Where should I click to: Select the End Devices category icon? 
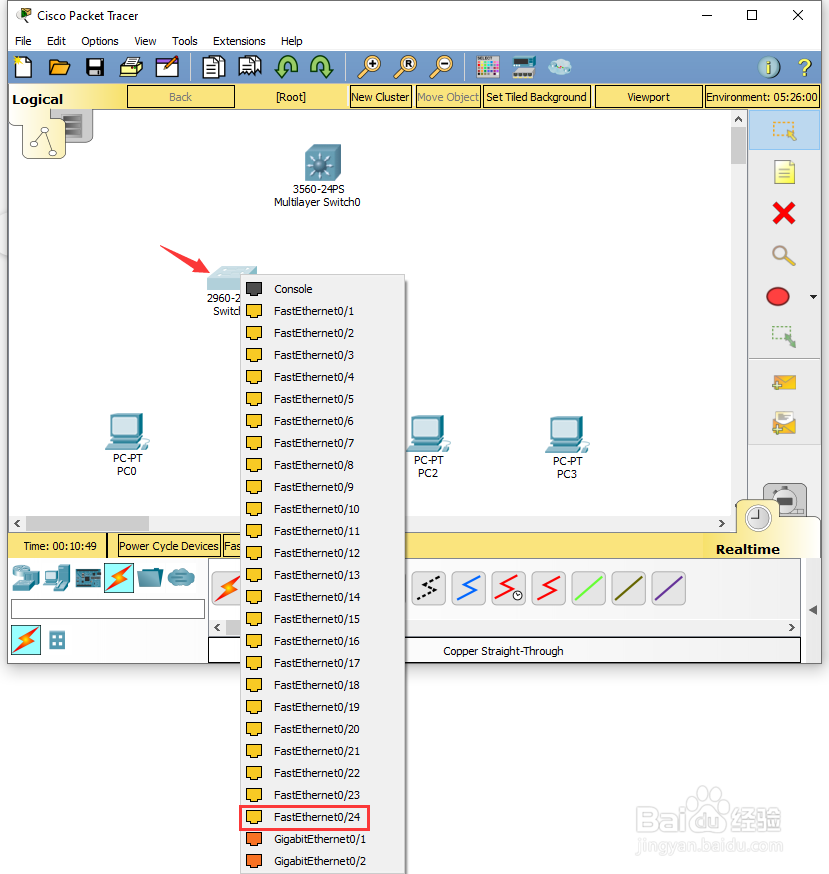click(x=57, y=578)
